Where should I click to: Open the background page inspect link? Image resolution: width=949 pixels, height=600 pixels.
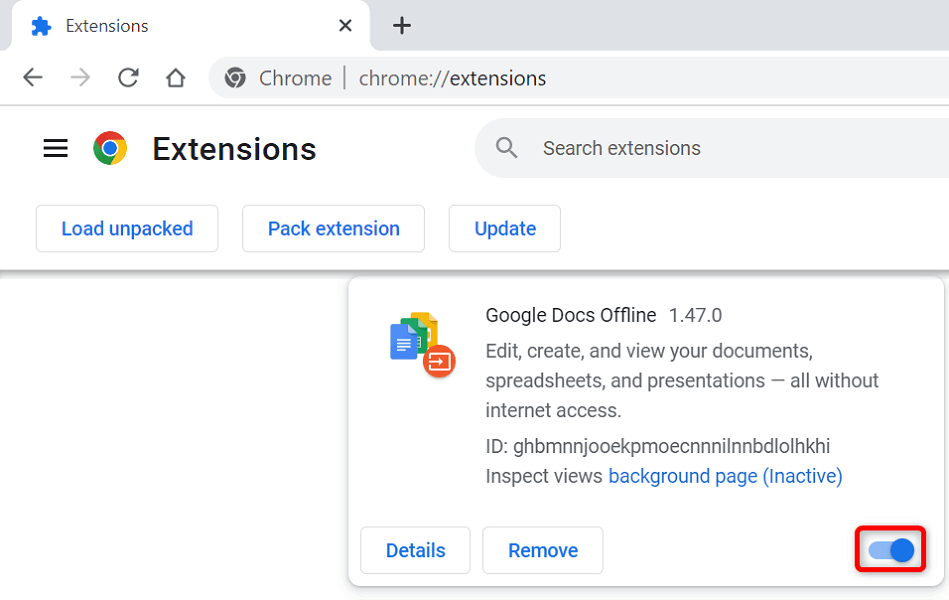pyautogui.click(x=725, y=475)
